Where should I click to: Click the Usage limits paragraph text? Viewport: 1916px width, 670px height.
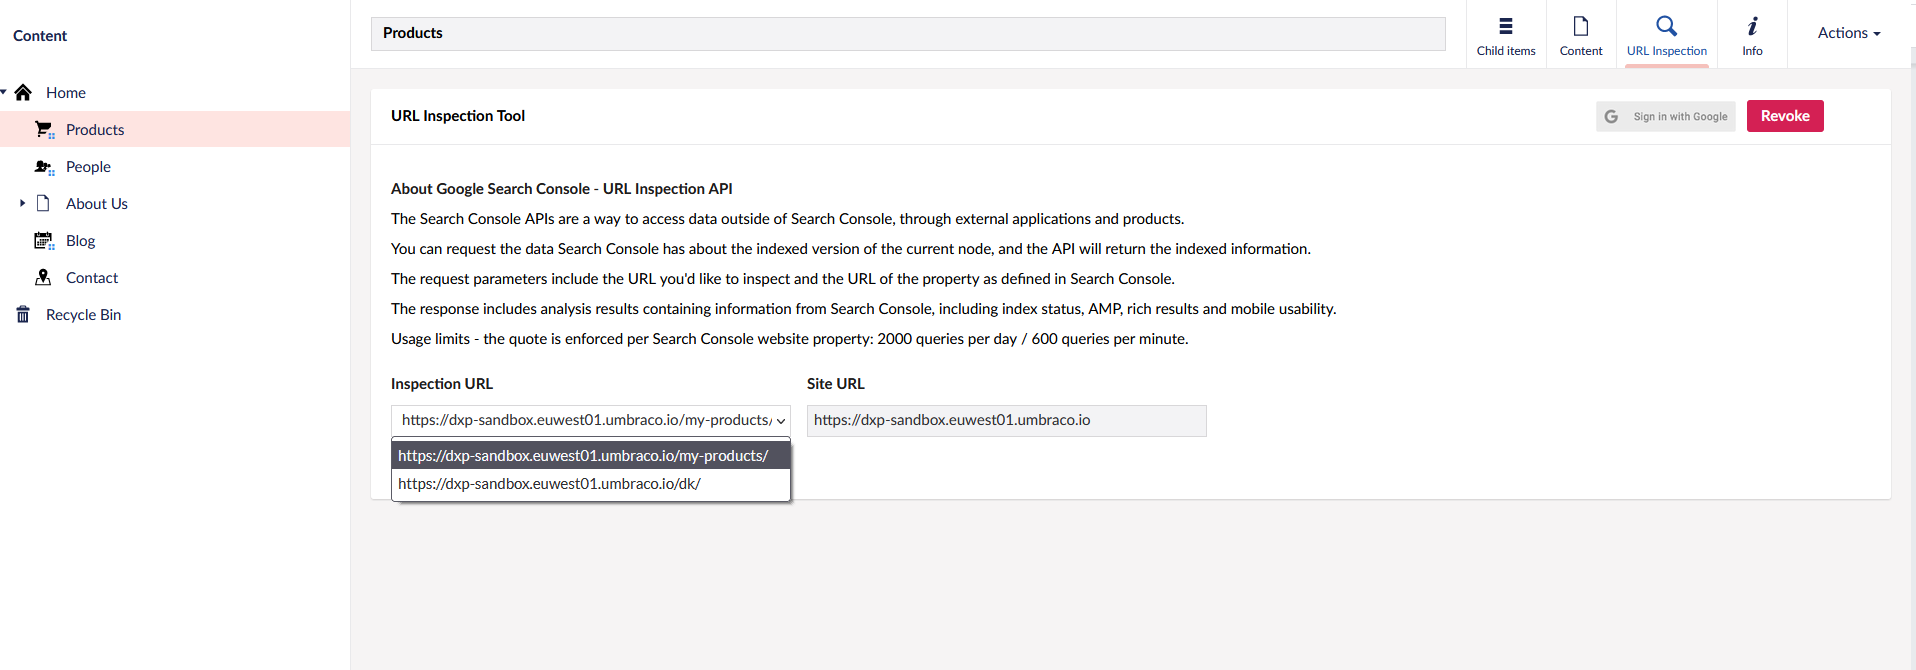790,339
